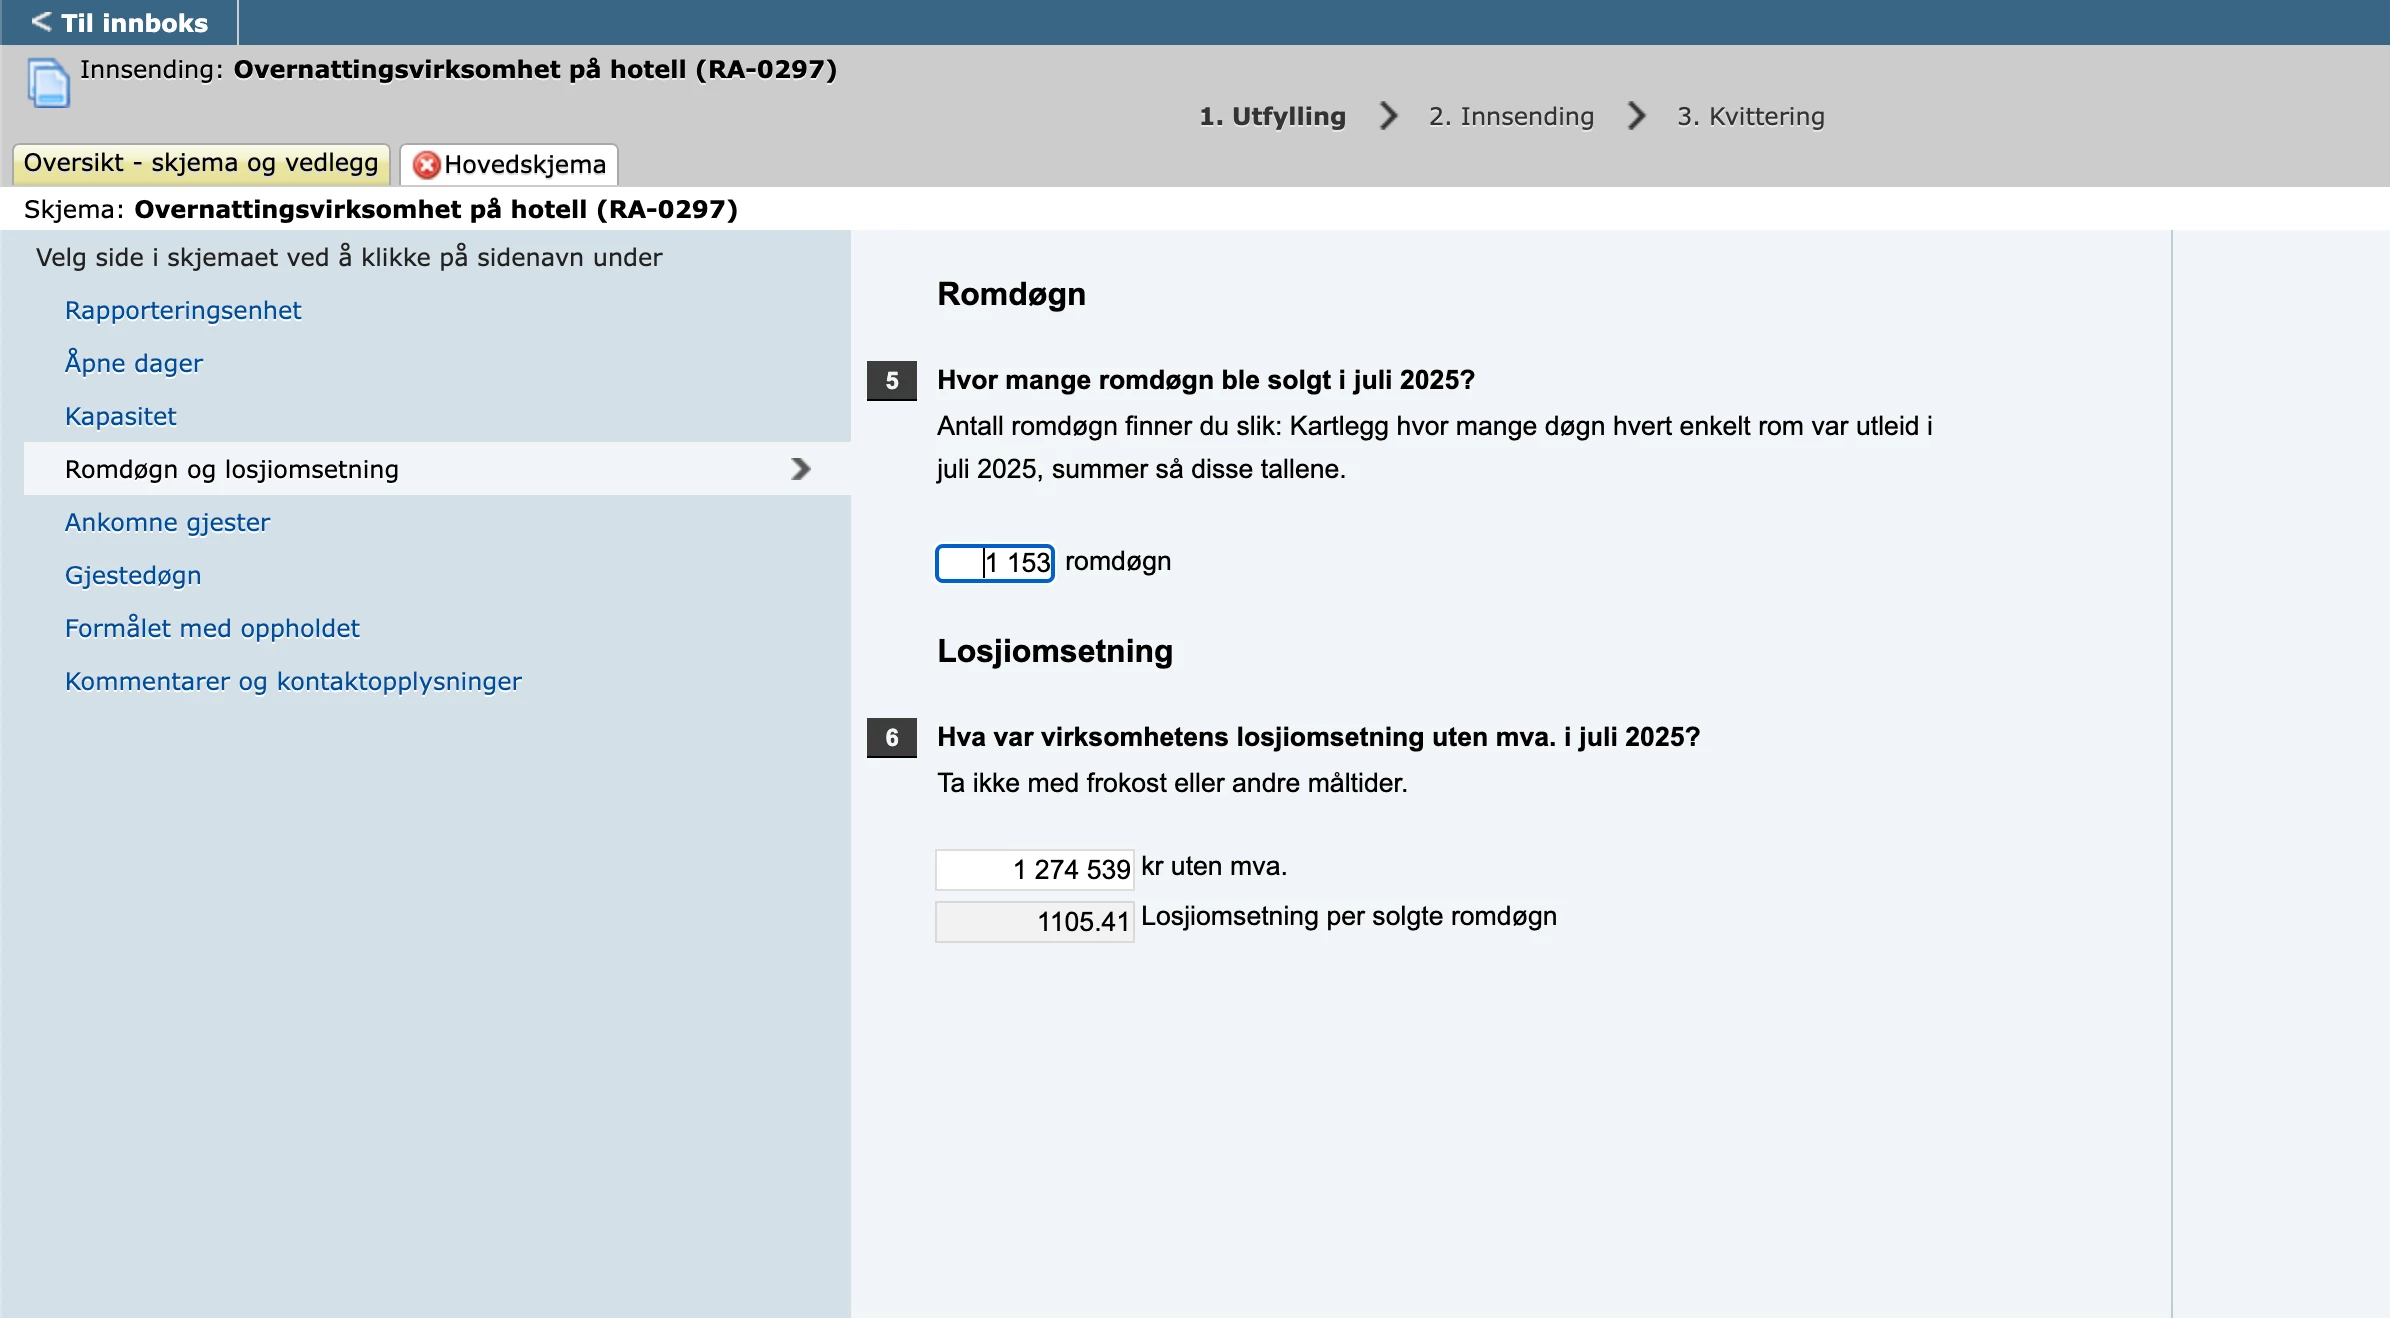2390x1318 pixels.
Task: Click question number 5 marker
Action: 892,381
